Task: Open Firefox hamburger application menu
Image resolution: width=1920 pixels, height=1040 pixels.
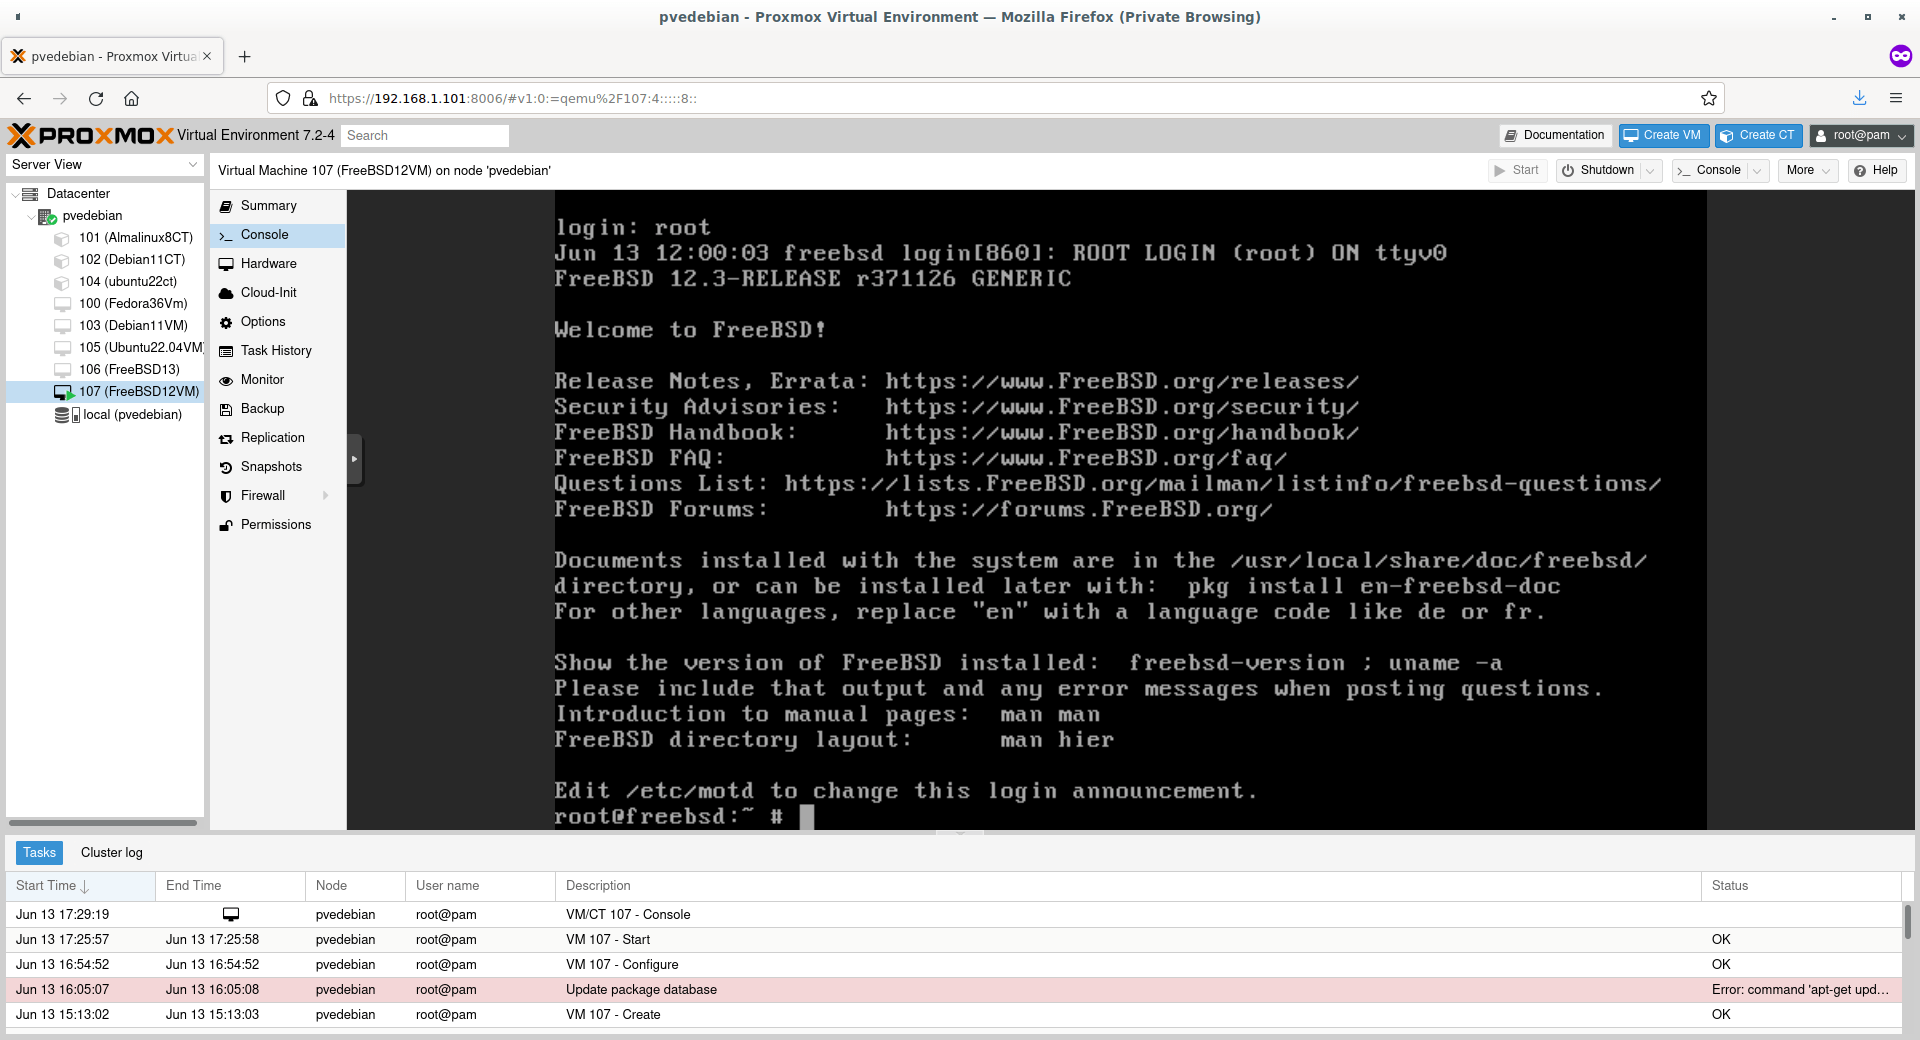Action: tap(1895, 98)
